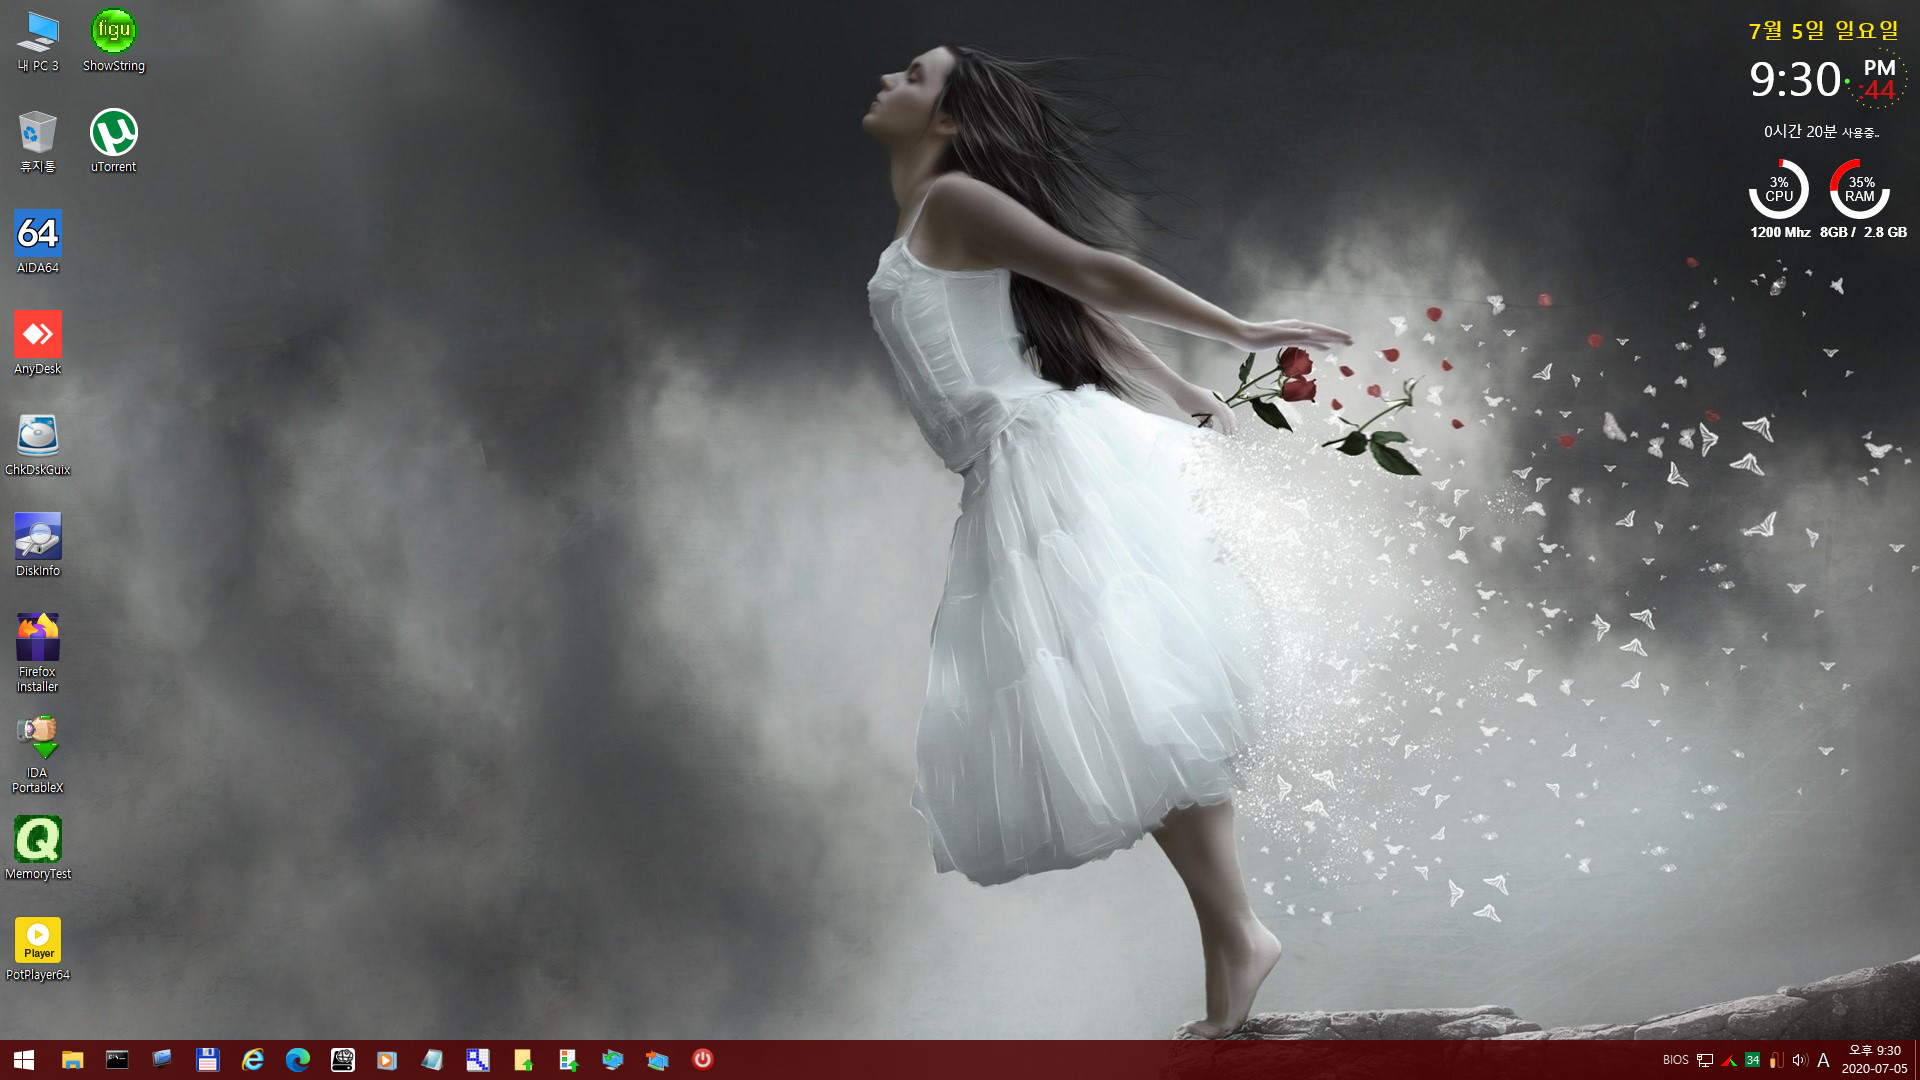
Task: Select the MemoryTest desktop icon
Action: tap(38, 849)
